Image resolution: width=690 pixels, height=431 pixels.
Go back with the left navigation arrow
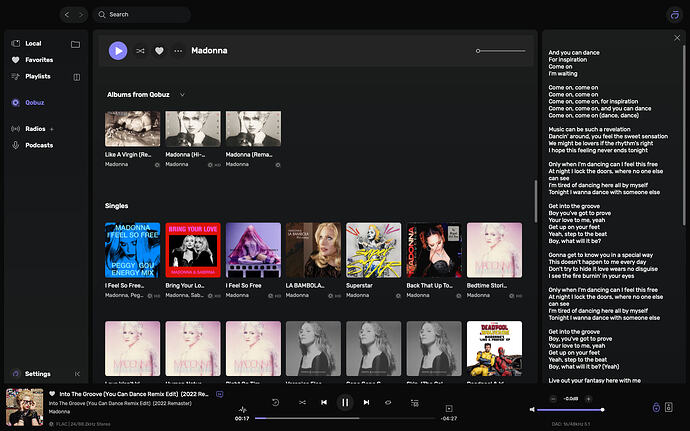pos(67,15)
